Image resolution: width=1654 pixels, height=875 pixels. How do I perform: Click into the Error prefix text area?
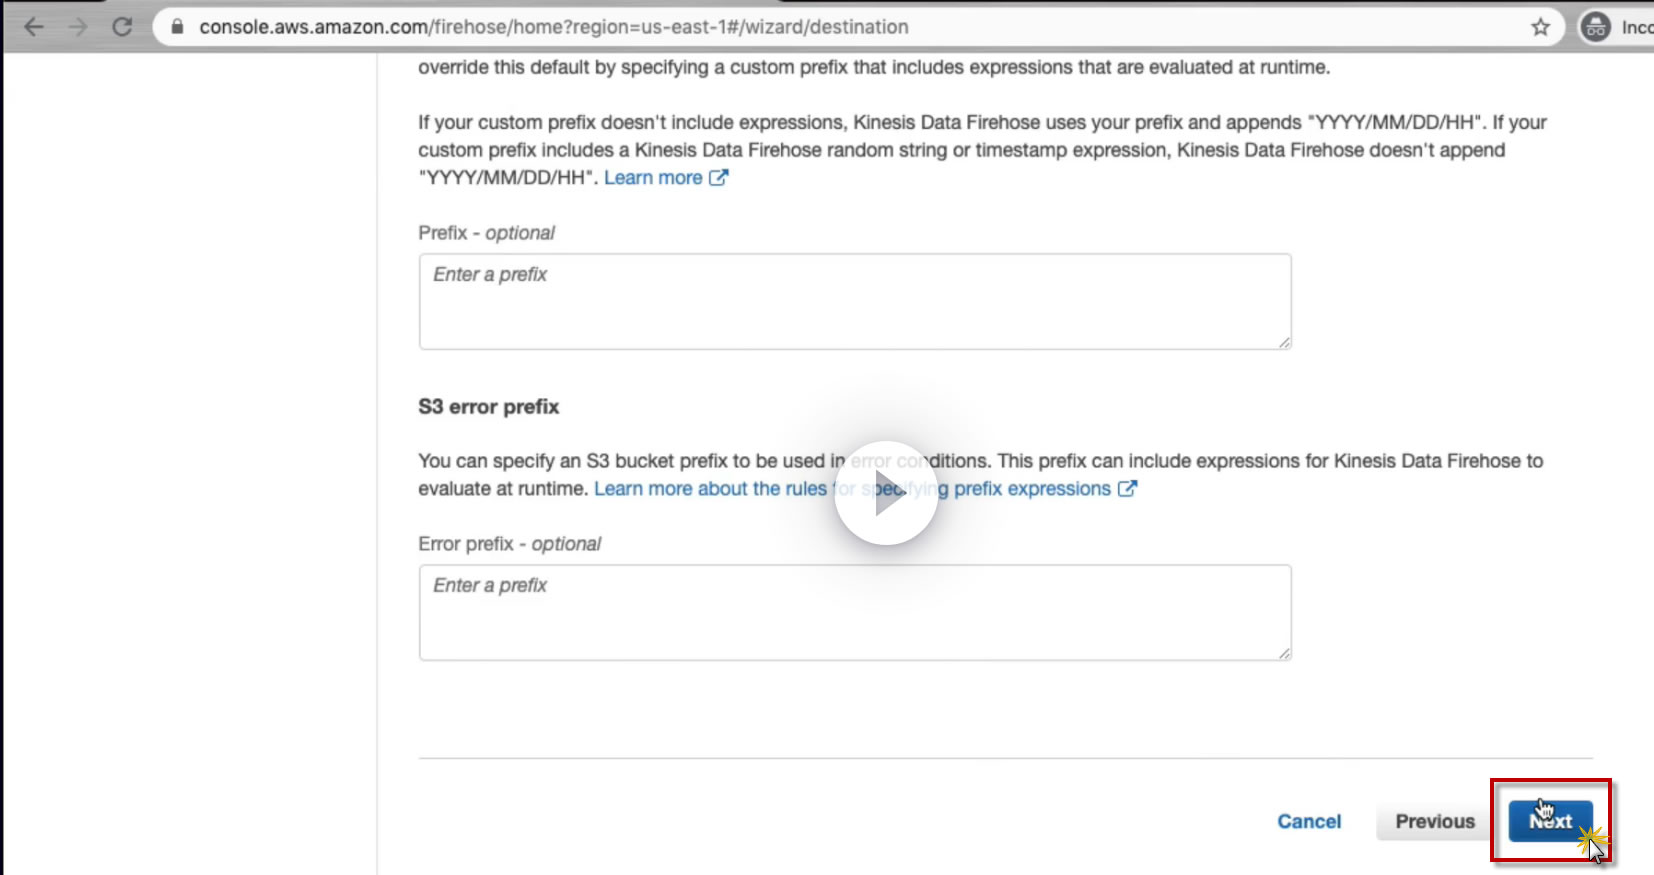coord(854,612)
